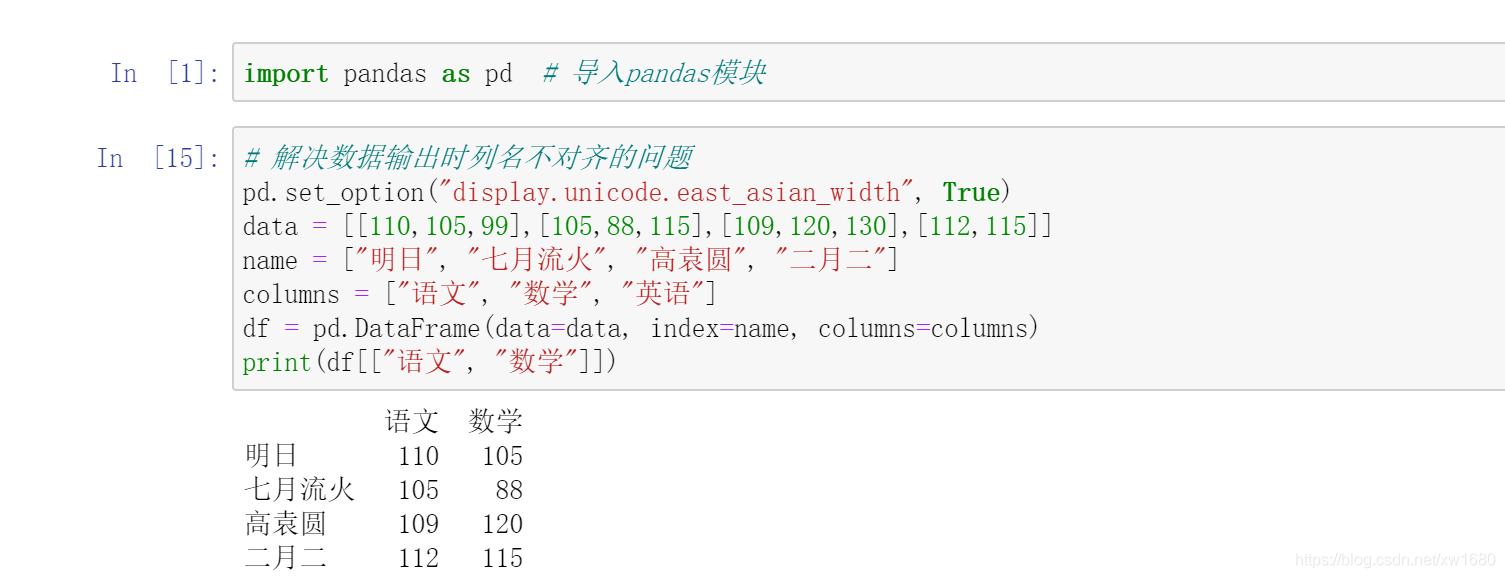Screen dimensions: 1505x578
Task: Click the In [15] cell prompt
Action: pos(158,158)
